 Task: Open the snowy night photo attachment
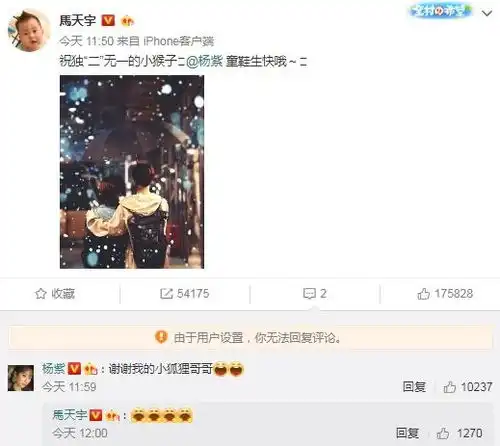132,172
